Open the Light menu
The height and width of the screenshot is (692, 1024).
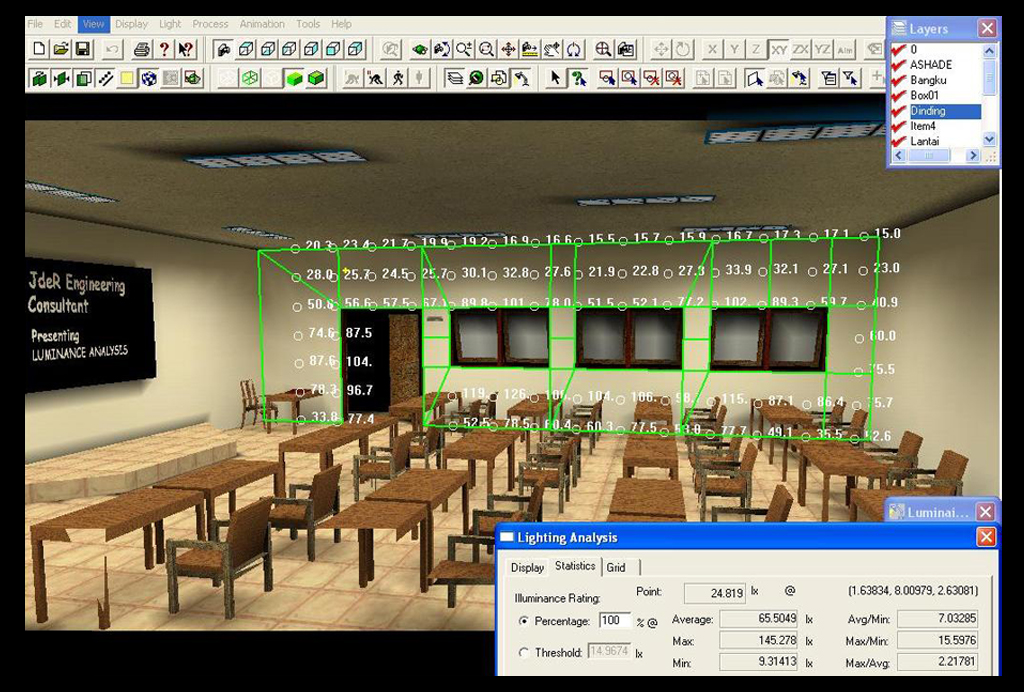(x=170, y=23)
